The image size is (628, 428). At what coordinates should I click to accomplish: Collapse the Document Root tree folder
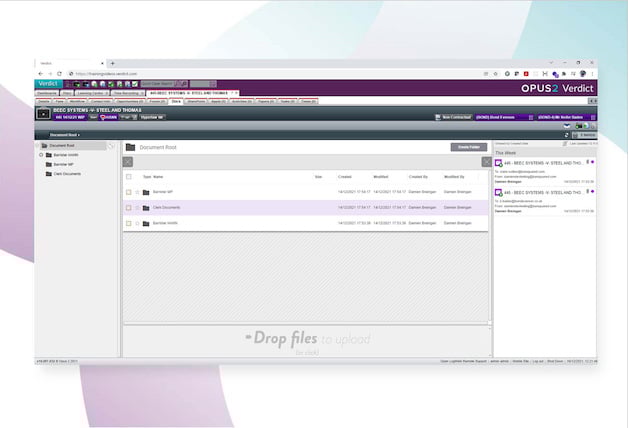pyautogui.click(x=41, y=146)
